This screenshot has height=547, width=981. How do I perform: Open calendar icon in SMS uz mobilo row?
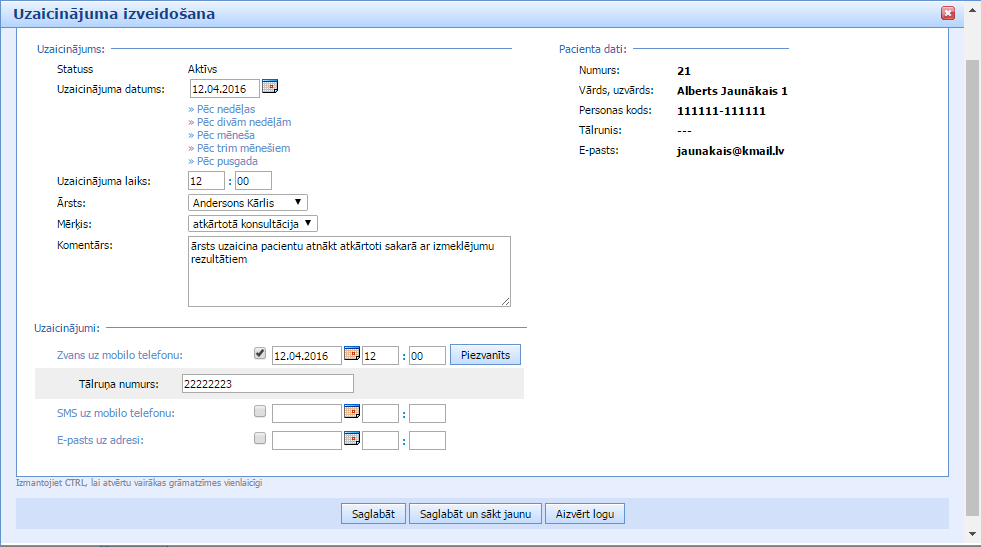pos(351,412)
